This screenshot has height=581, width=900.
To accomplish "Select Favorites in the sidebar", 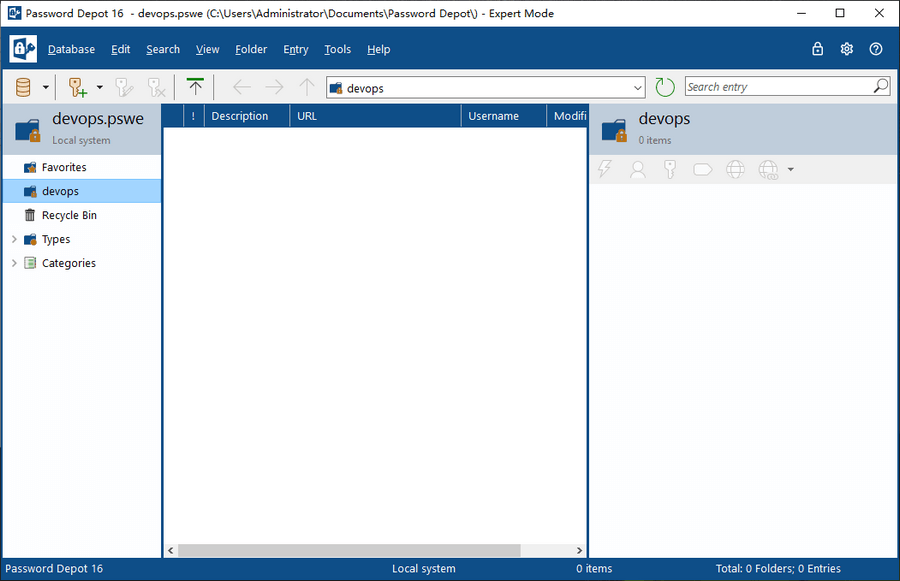I will [x=64, y=167].
